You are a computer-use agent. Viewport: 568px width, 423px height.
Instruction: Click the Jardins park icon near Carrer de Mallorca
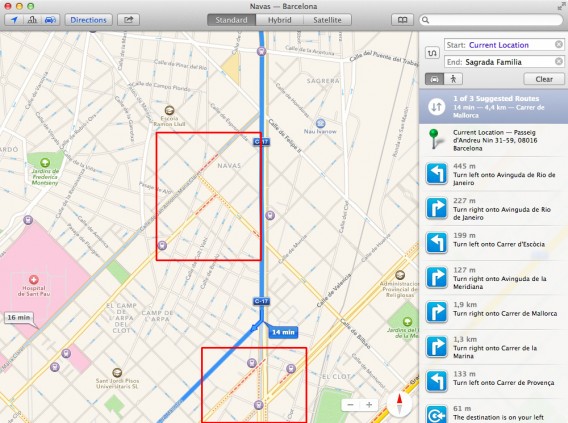(x=408, y=321)
